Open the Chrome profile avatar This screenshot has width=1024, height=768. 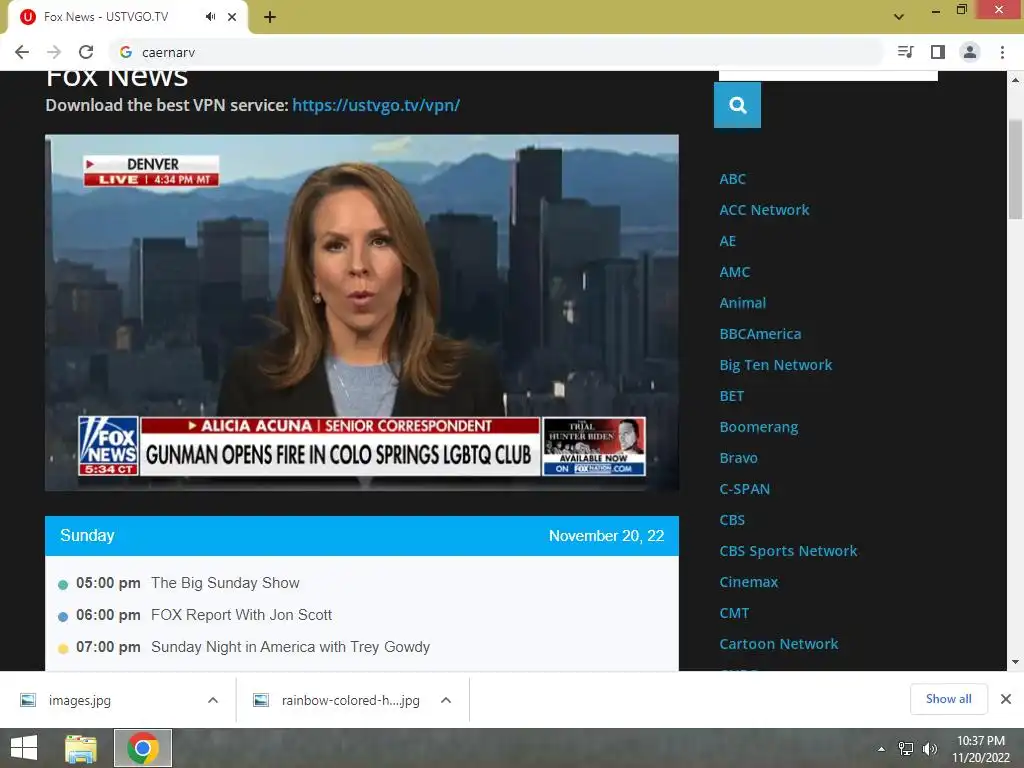click(x=970, y=52)
